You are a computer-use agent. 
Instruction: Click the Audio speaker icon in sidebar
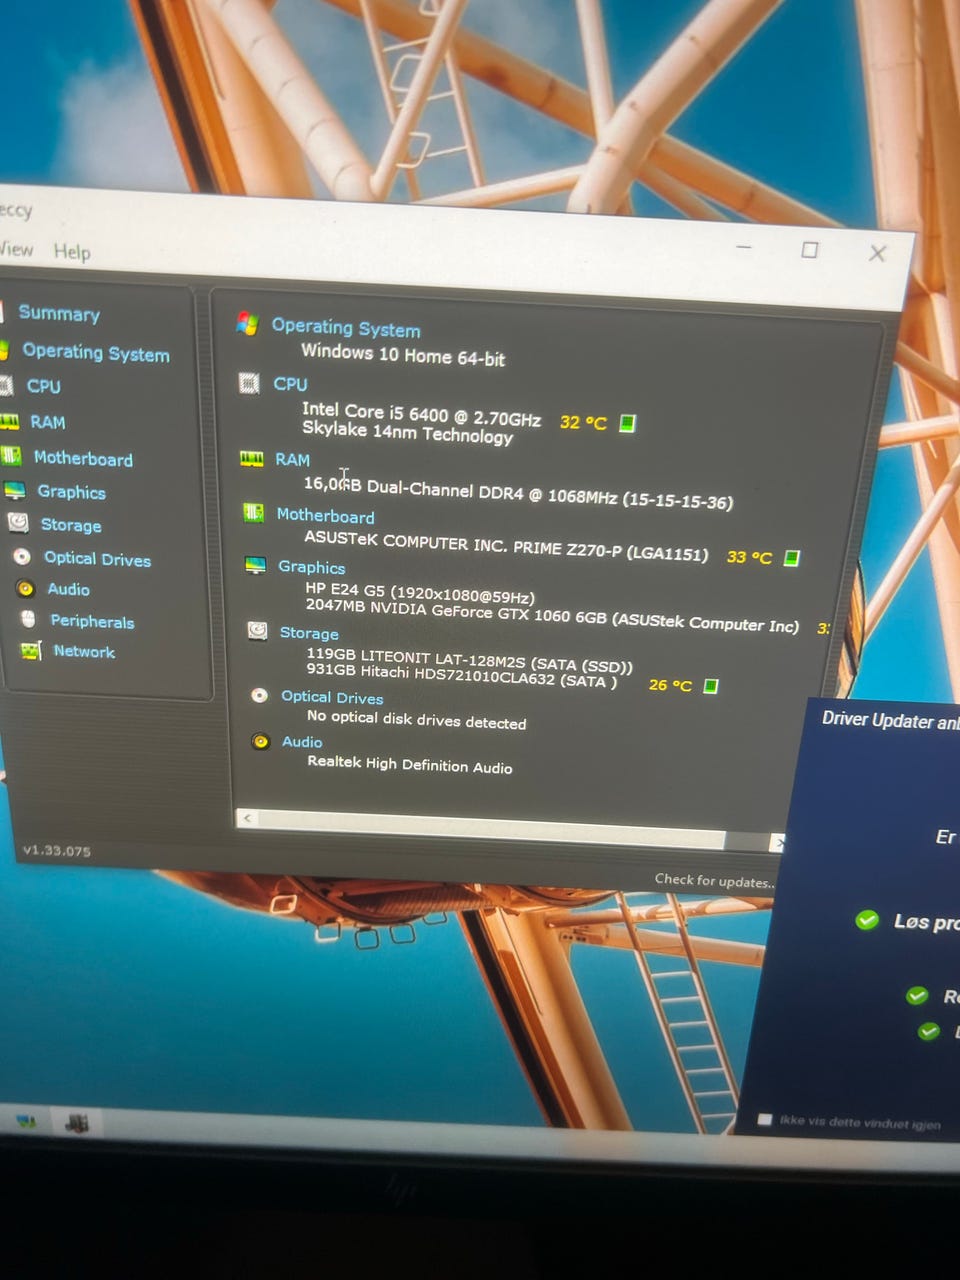click(x=26, y=588)
